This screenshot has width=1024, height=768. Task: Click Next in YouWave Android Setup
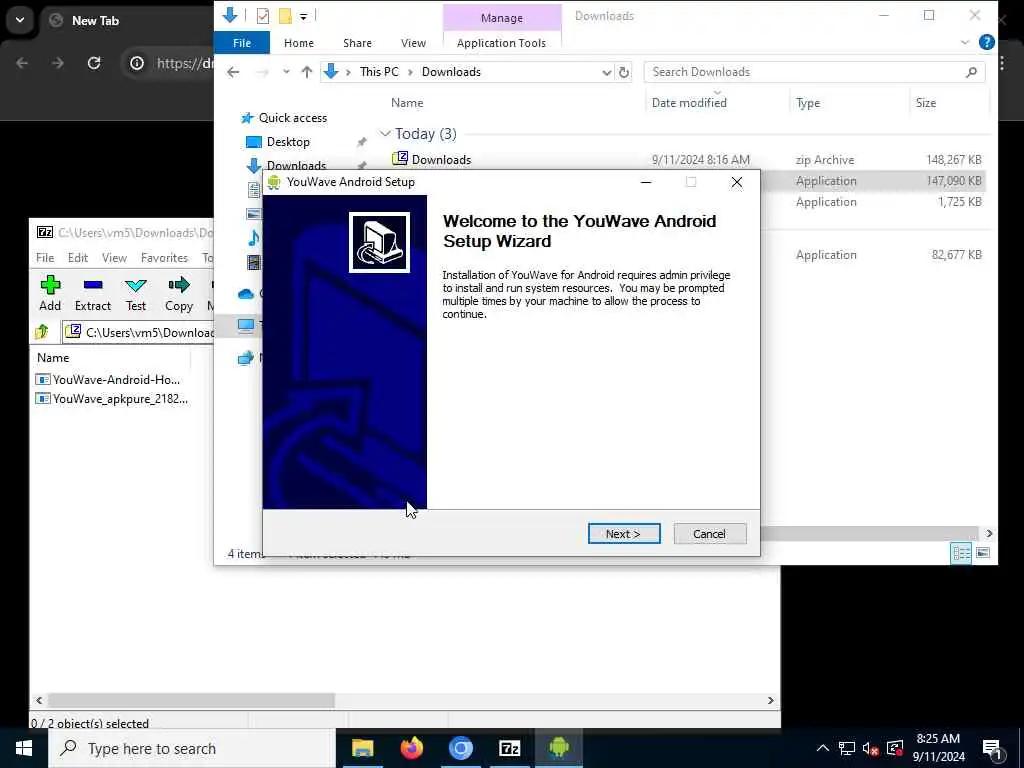coord(624,534)
